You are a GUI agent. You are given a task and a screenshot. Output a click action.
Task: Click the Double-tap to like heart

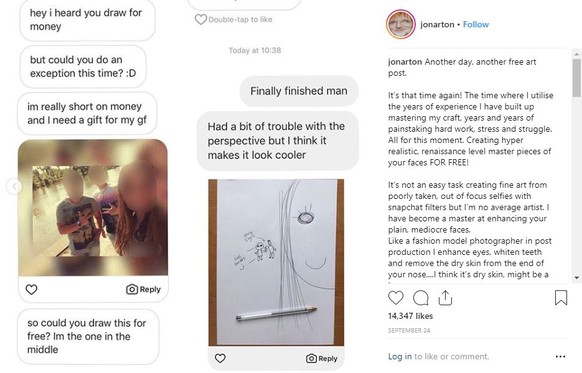click(201, 19)
